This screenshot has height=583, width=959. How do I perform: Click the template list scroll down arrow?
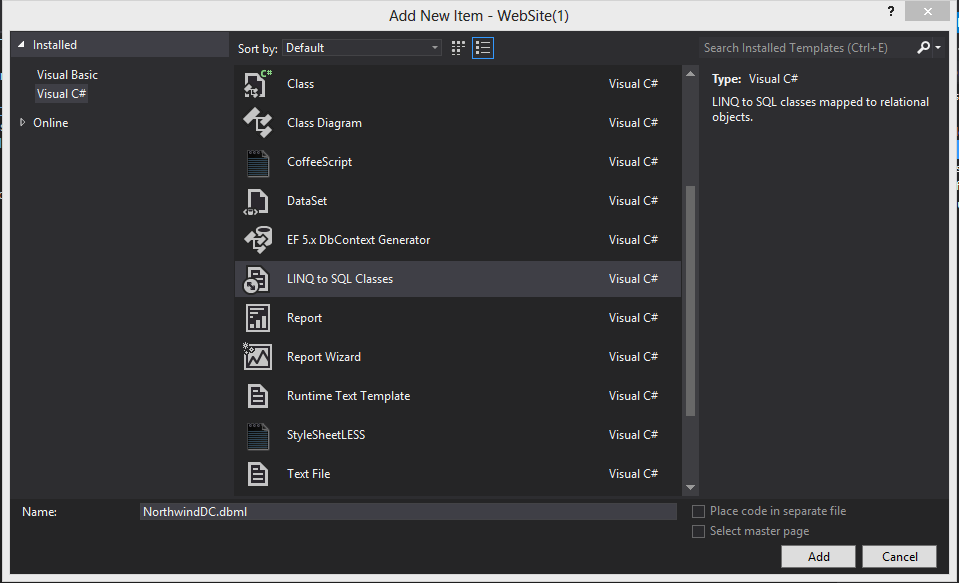click(691, 488)
